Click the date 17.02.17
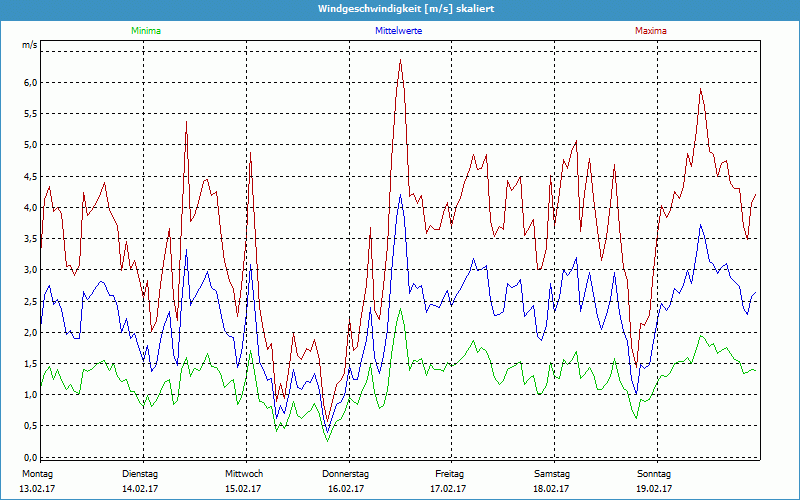The width and height of the screenshot is (800, 500). [448, 489]
